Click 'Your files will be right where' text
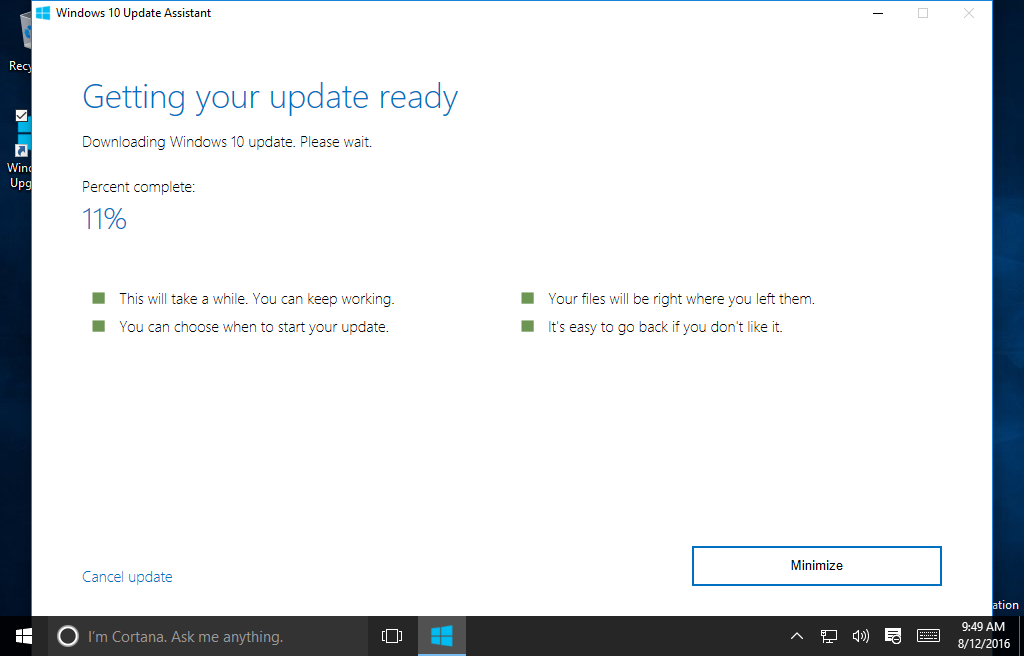Image resolution: width=1024 pixels, height=656 pixels. tap(681, 299)
